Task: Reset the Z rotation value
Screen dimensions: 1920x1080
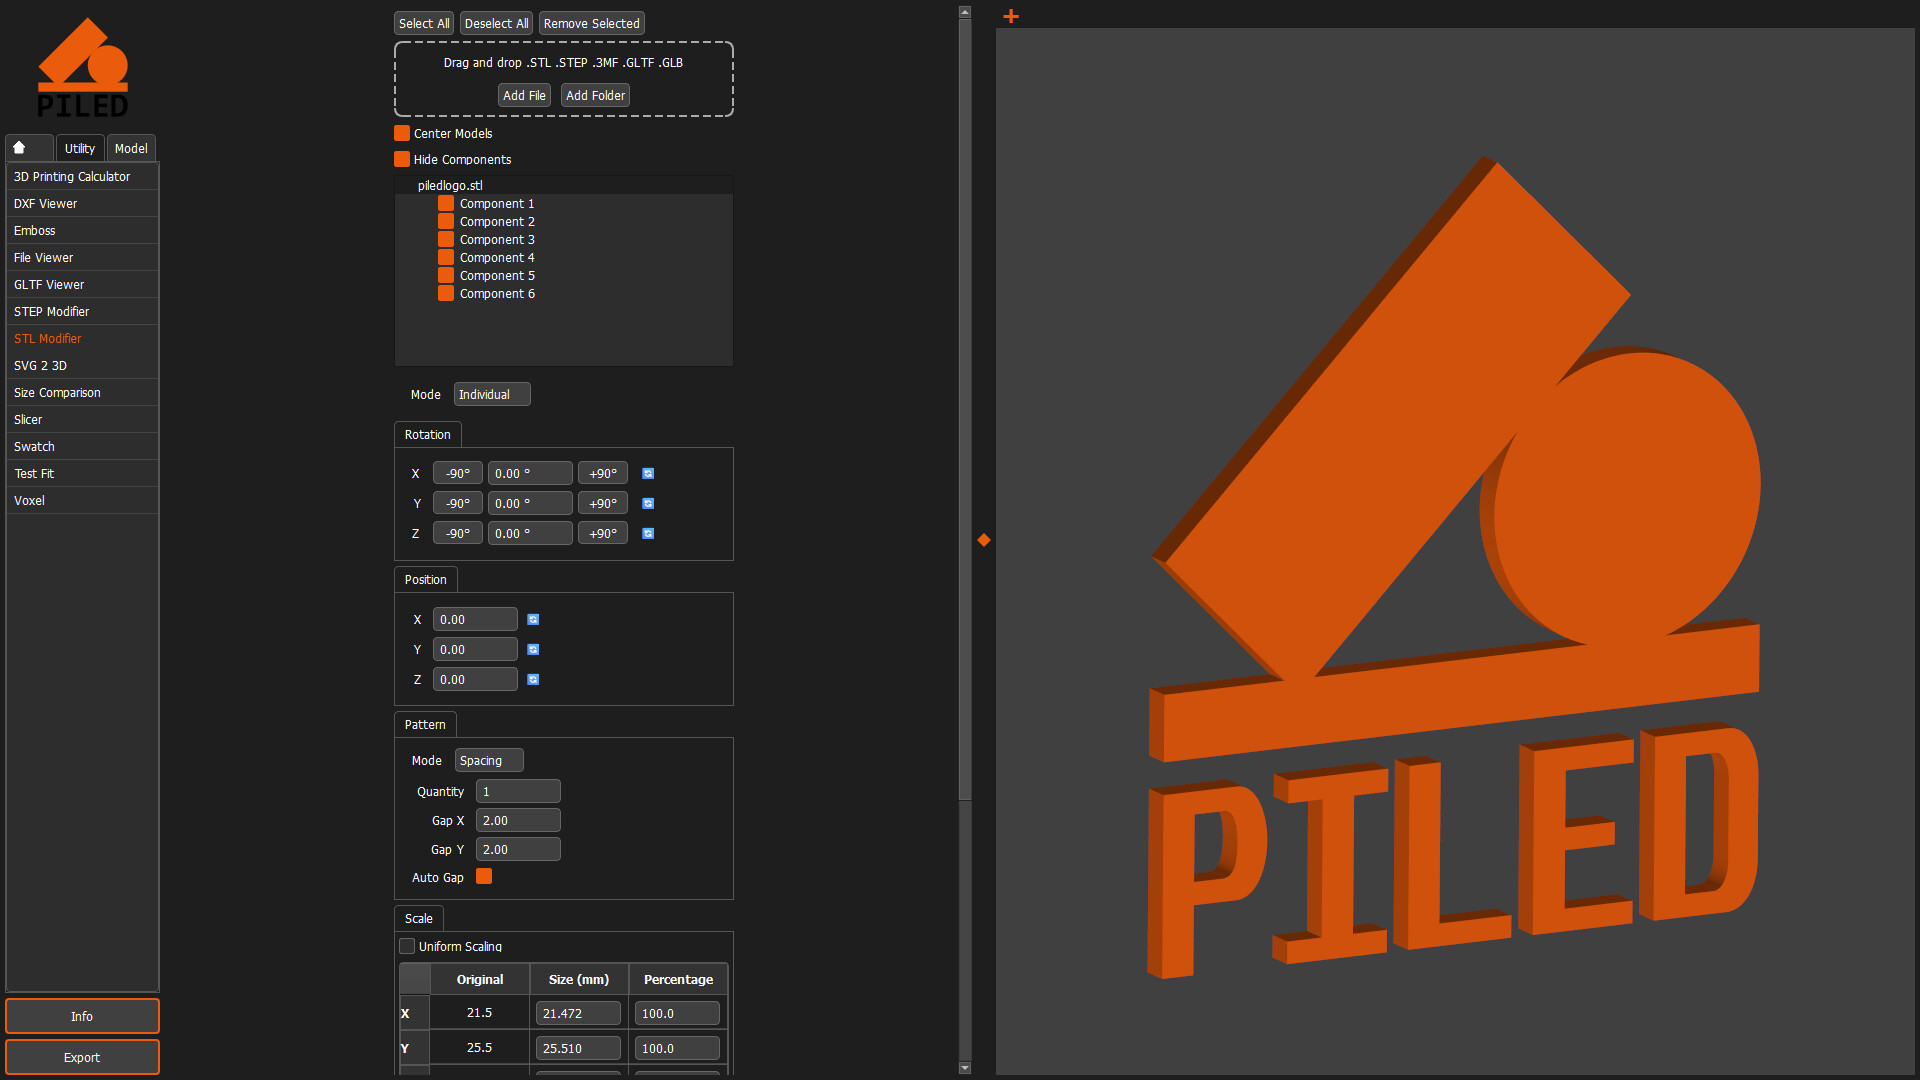Action: 648,533
